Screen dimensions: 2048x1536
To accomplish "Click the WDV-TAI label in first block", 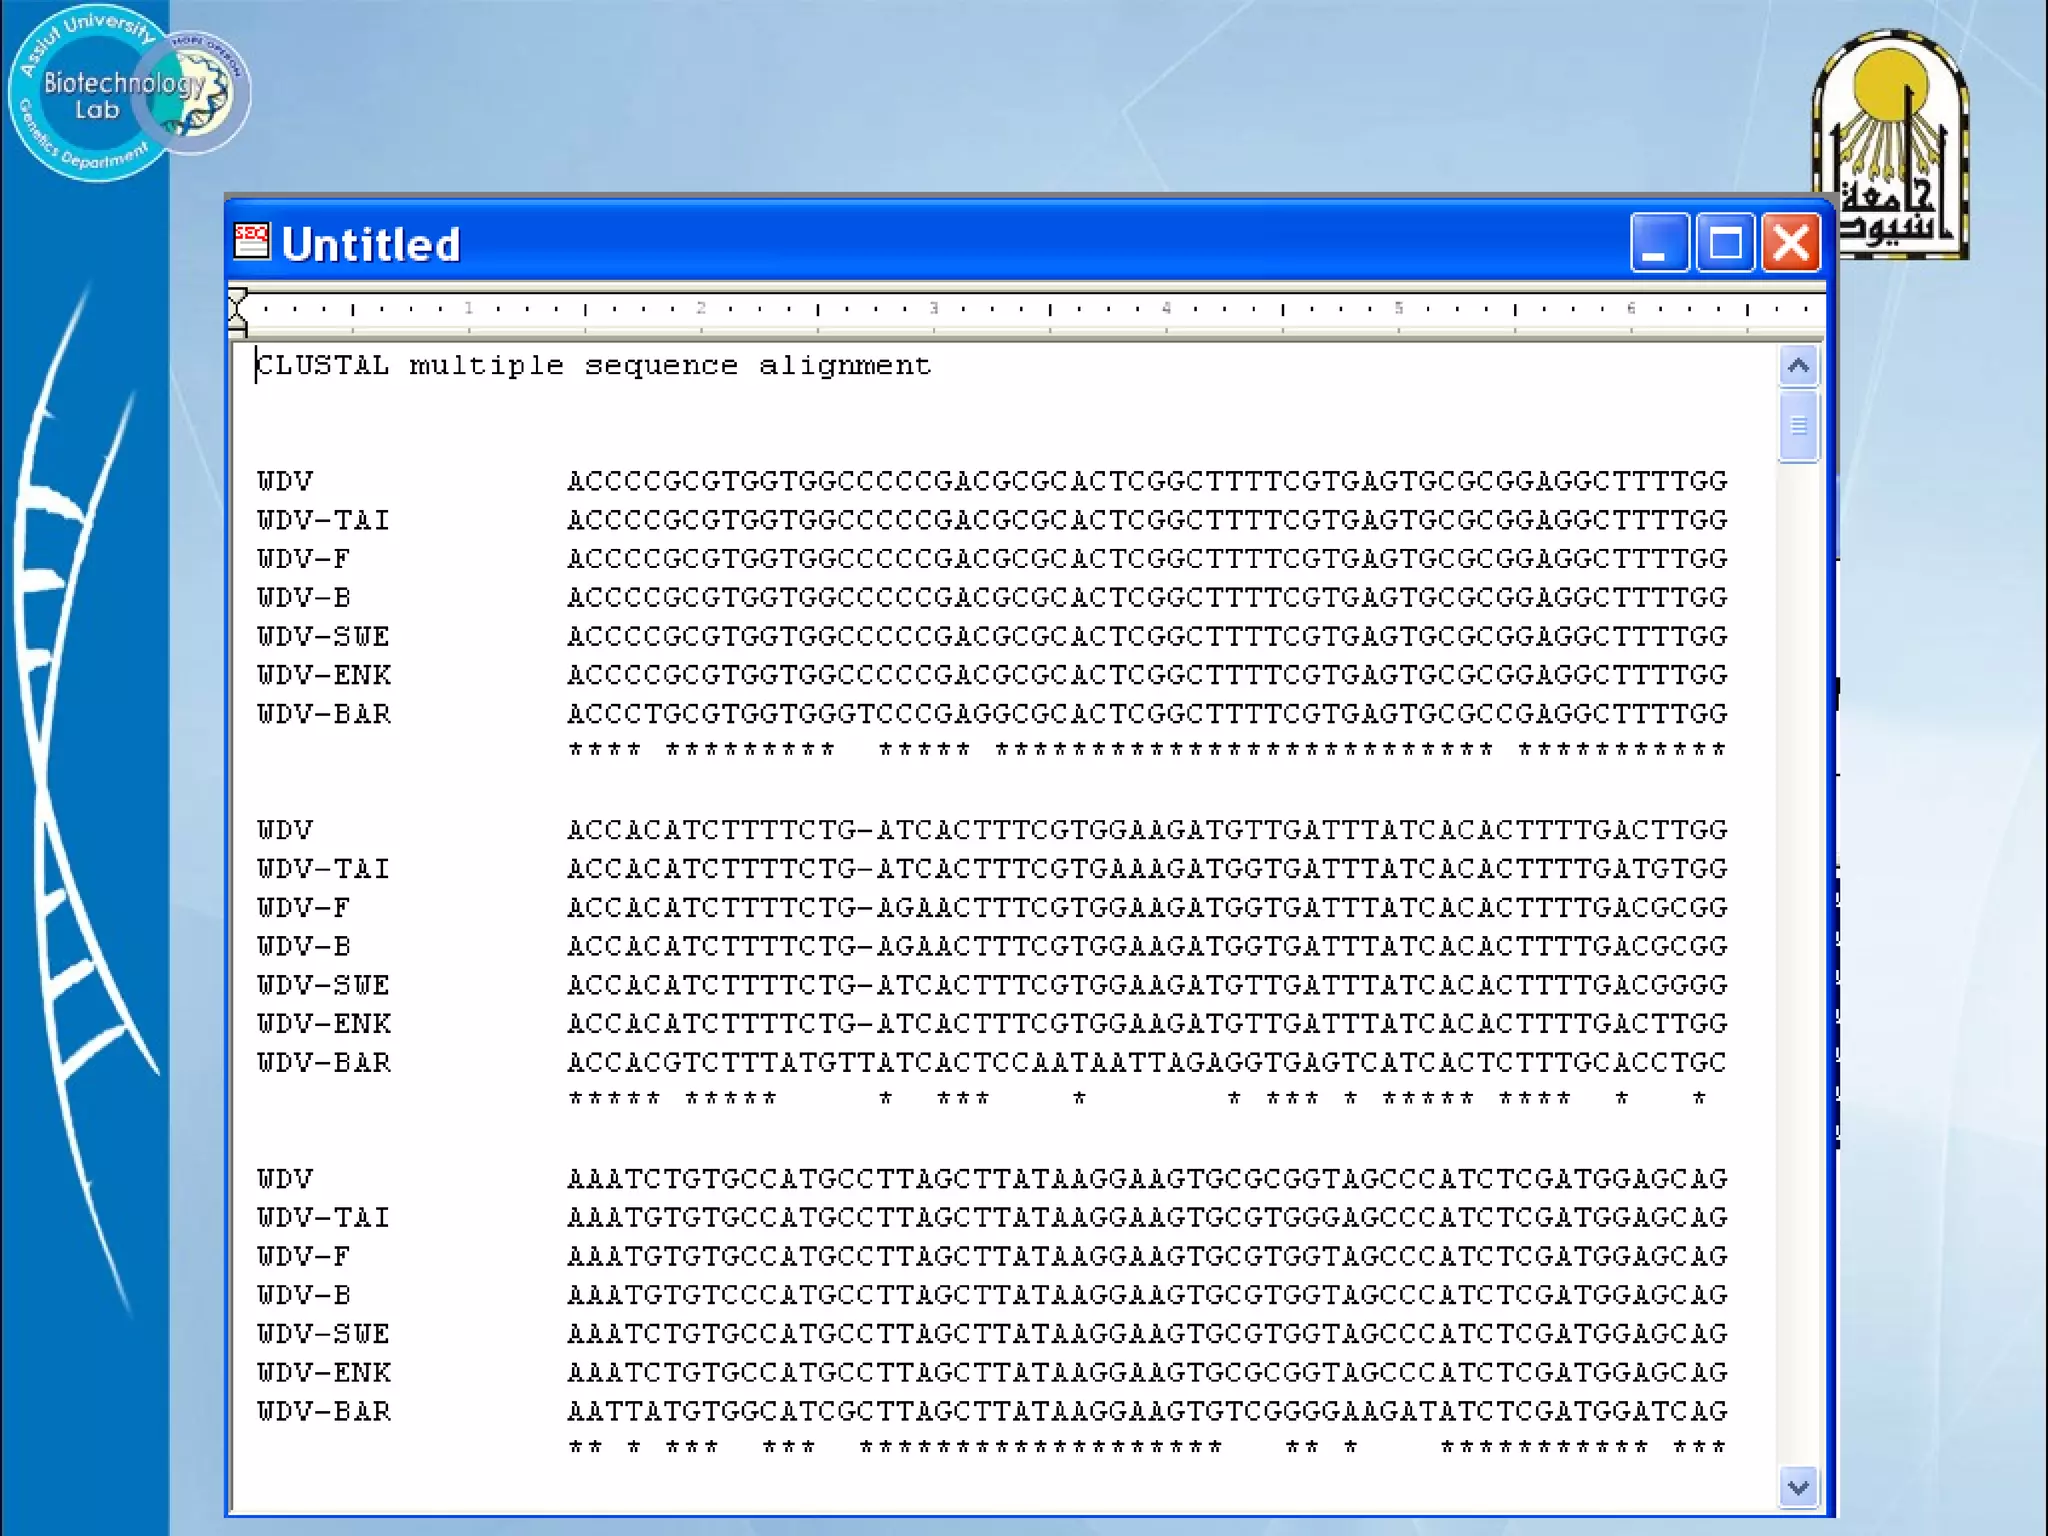I will point(323,520).
